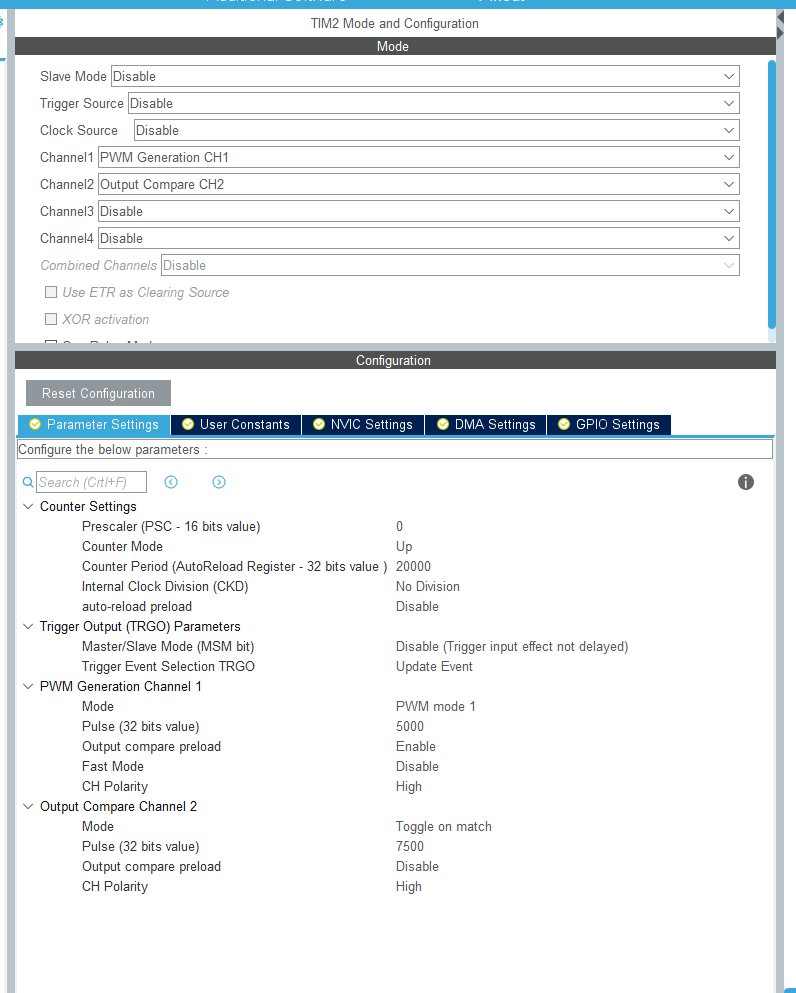This screenshot has width=796, height=993.
Task: Collapse Trigger Output (TRGO) Parameters group
Action: 28,626
